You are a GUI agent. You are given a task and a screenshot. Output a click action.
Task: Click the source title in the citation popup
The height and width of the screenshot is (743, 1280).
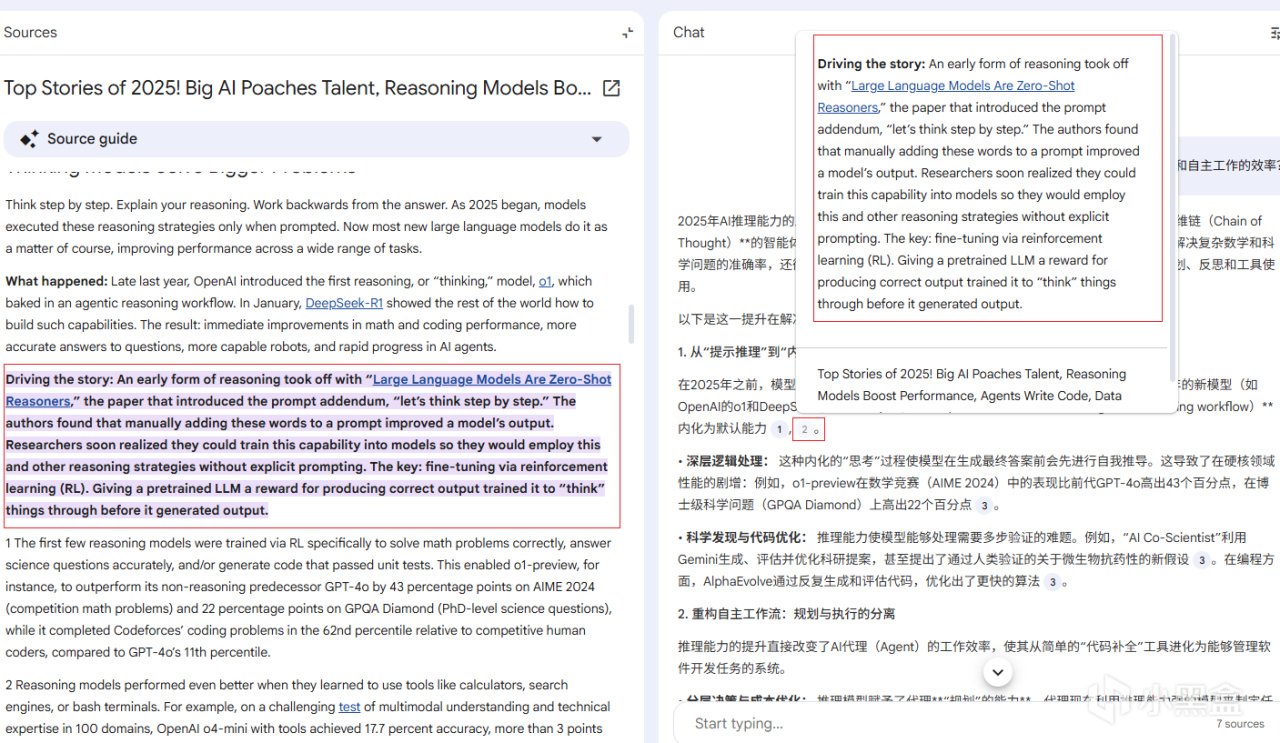[971, 384]
